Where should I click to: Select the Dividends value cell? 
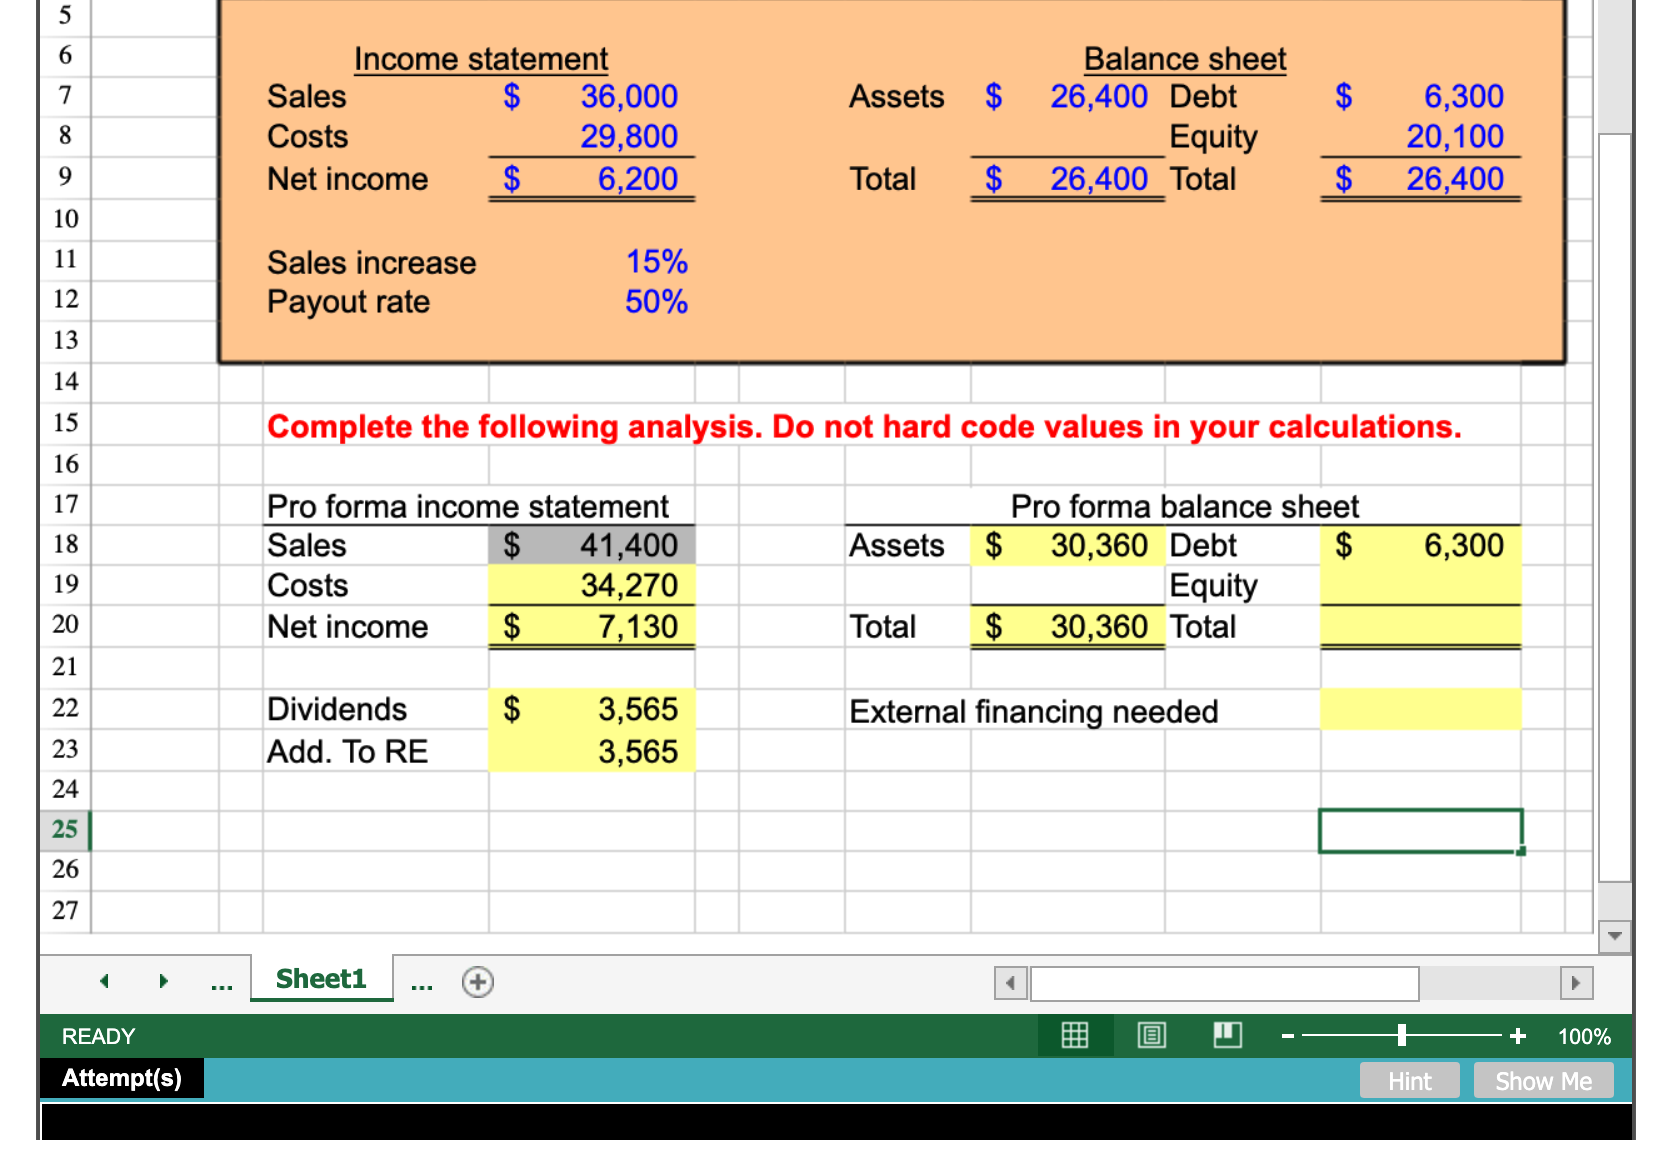click(591, 709)
